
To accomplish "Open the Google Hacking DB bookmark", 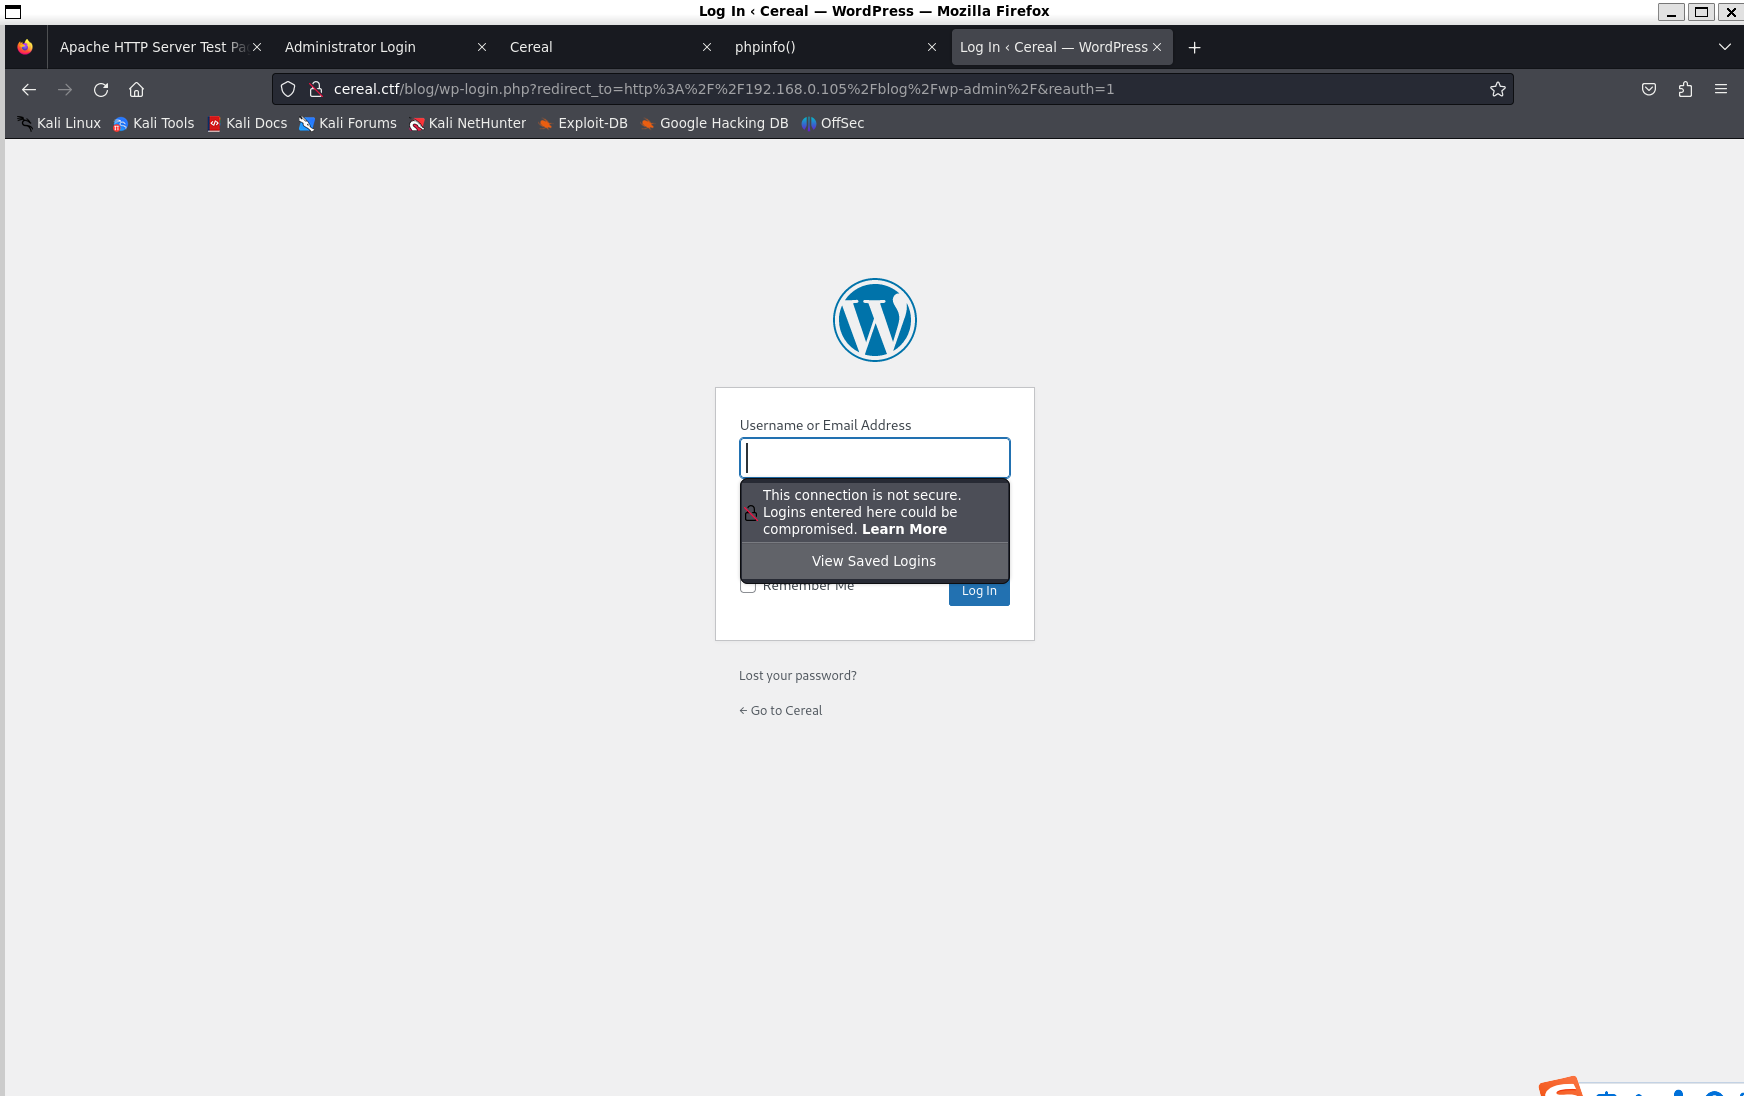I will coord(714,123).
